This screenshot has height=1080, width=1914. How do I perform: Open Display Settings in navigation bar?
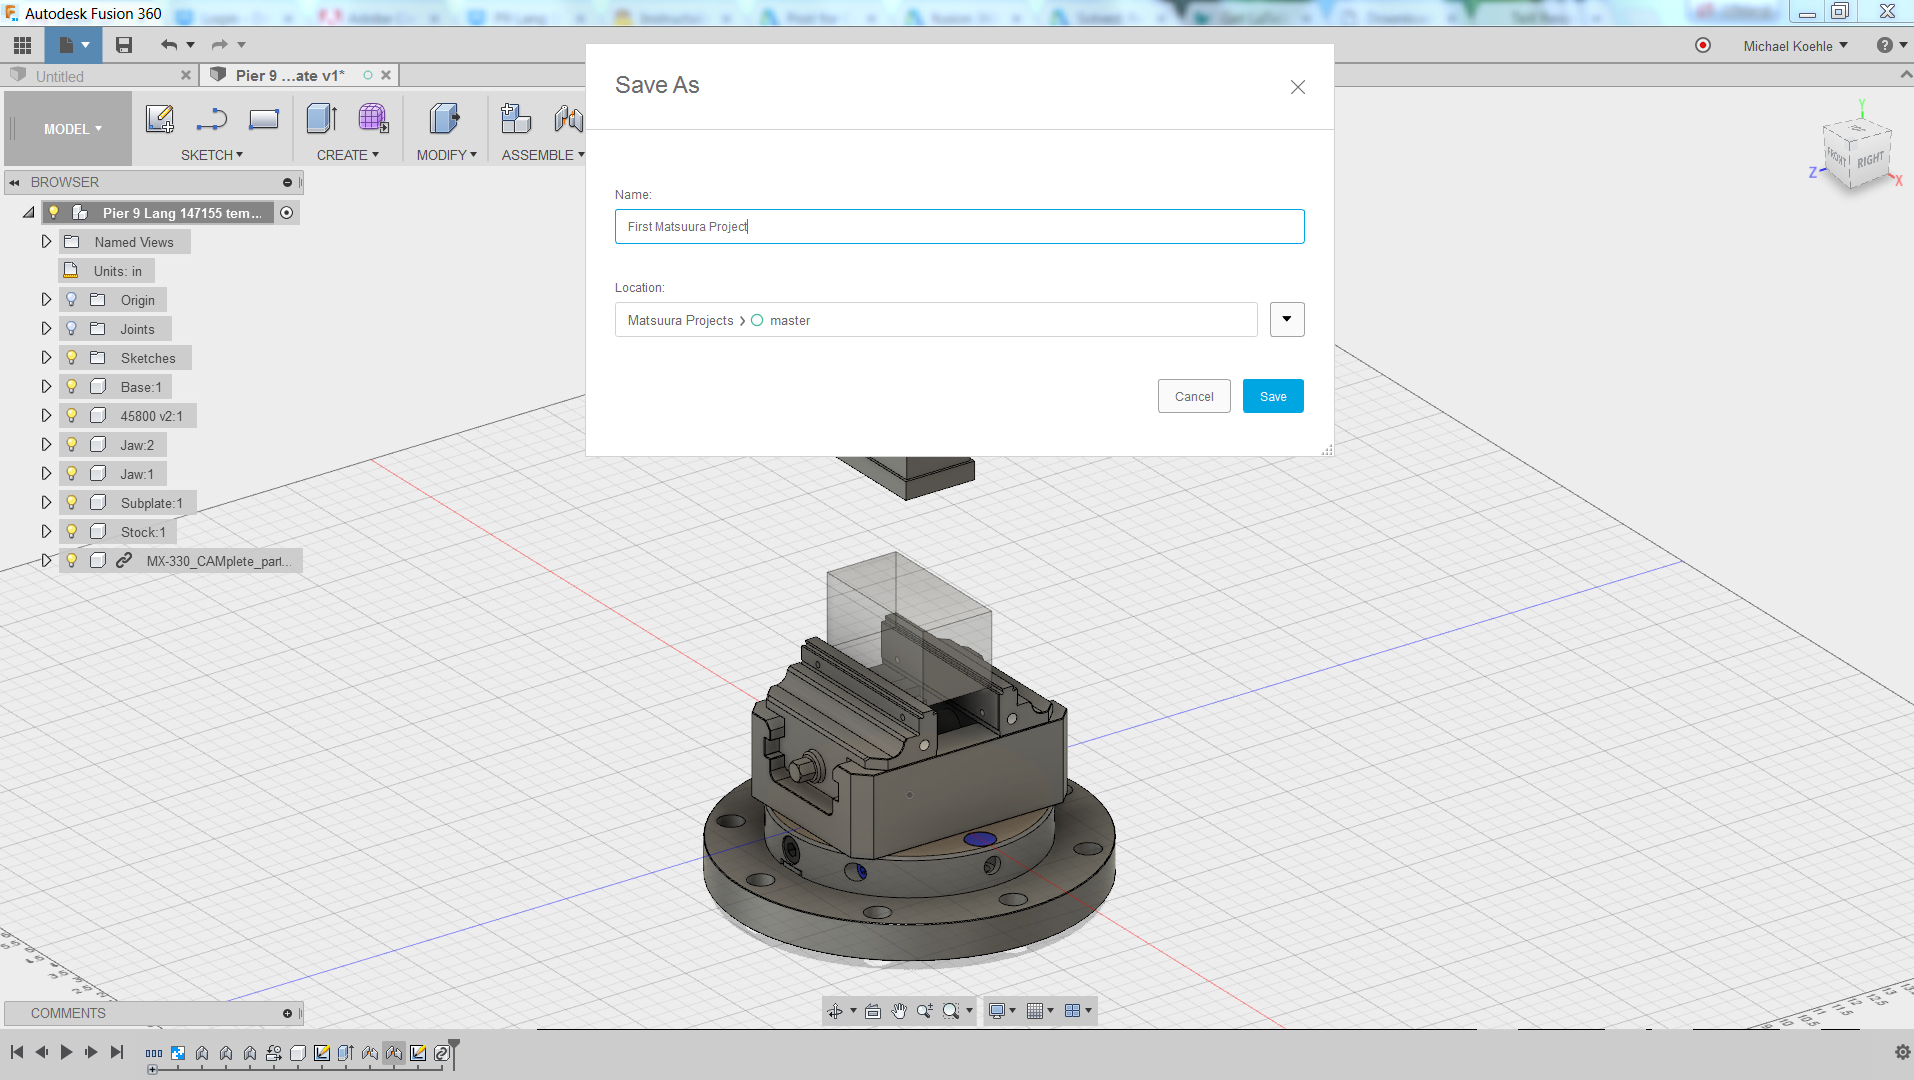click(x=1001, y=1011)
